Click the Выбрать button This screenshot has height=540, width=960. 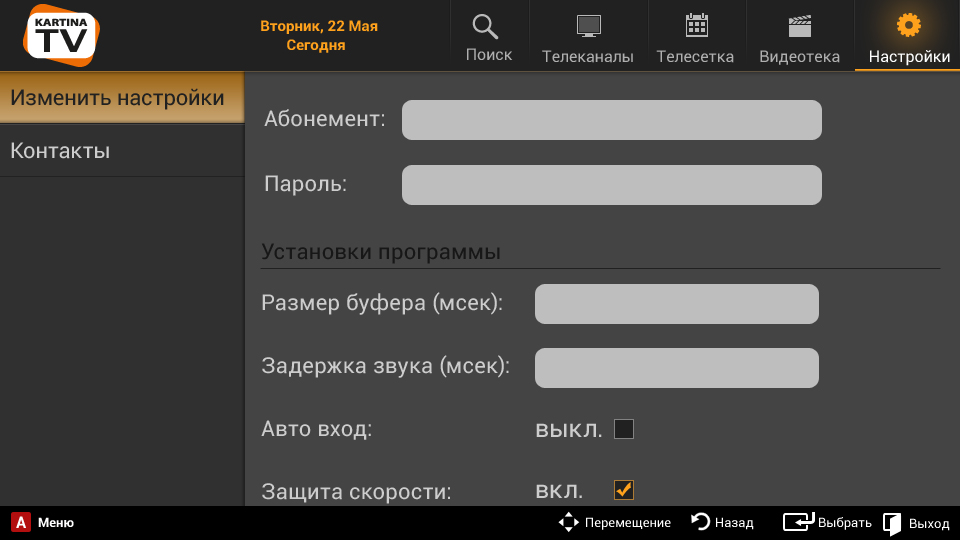827,522
